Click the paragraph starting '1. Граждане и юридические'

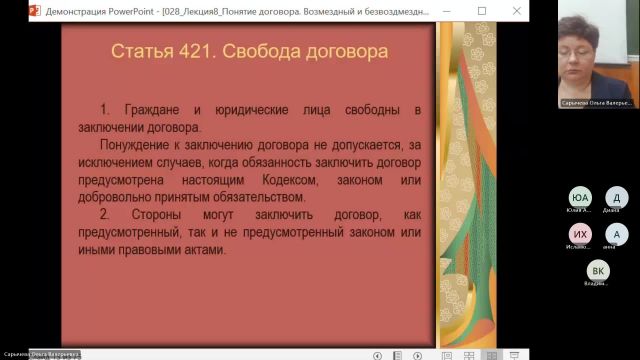tap(249, 118)
